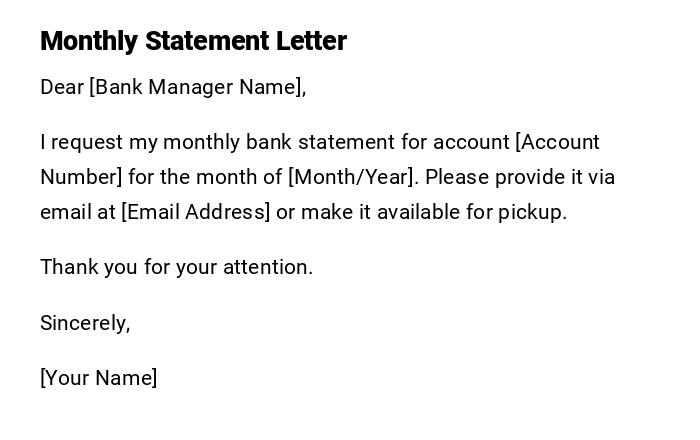
Task: Select the [Bank Manager Name] placeholder
Action: 197,87
